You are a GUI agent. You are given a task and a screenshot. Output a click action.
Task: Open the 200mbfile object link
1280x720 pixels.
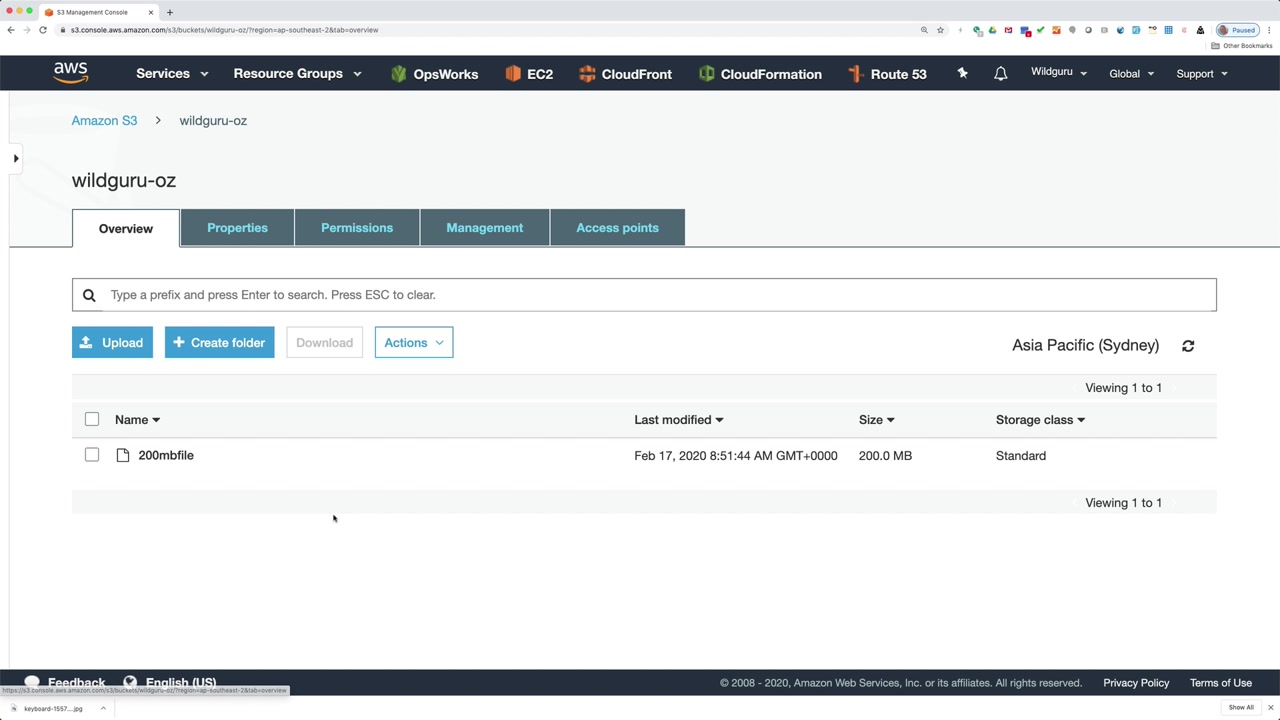point(166,456)
